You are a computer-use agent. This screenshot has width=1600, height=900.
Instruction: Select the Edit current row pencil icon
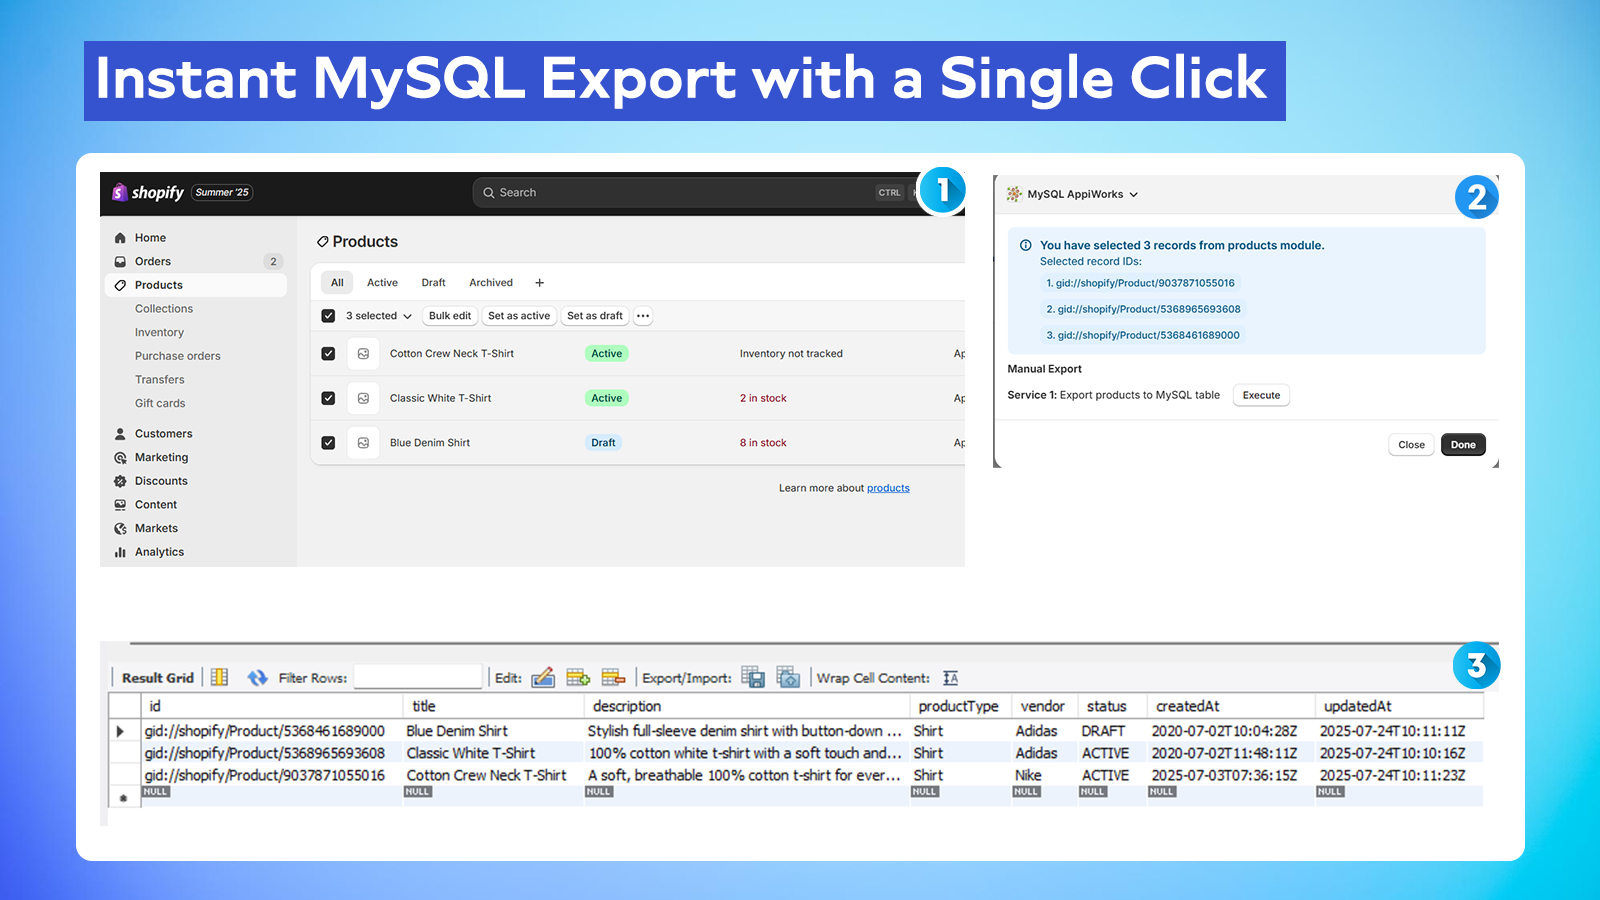[543, 677]
